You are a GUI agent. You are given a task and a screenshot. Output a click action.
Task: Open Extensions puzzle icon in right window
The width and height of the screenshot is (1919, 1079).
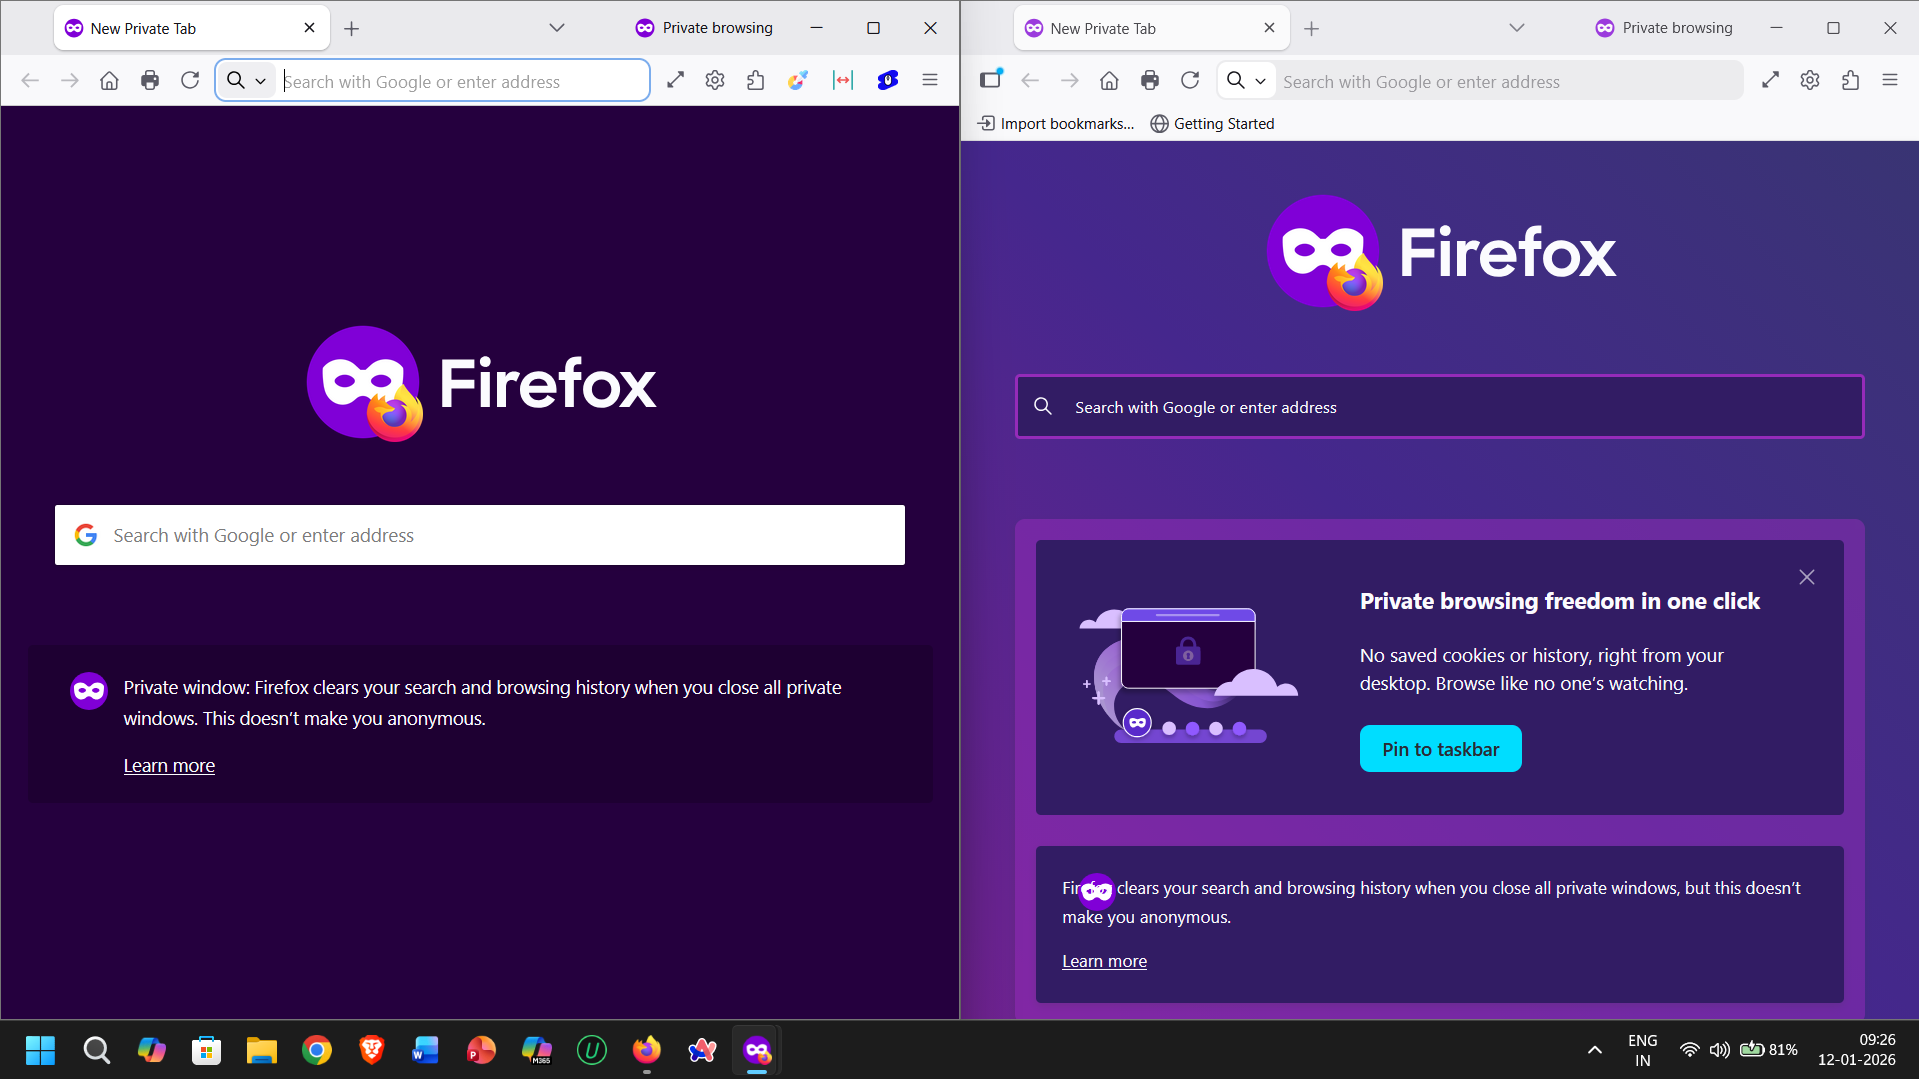point(1851,81)
